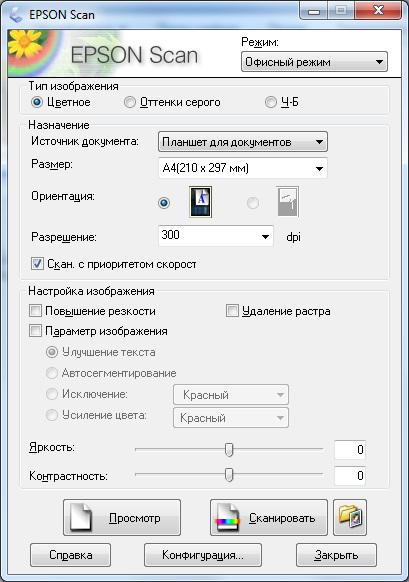Open Справка help button
Screen dimensions: 409x582
(x=71, y=555)
